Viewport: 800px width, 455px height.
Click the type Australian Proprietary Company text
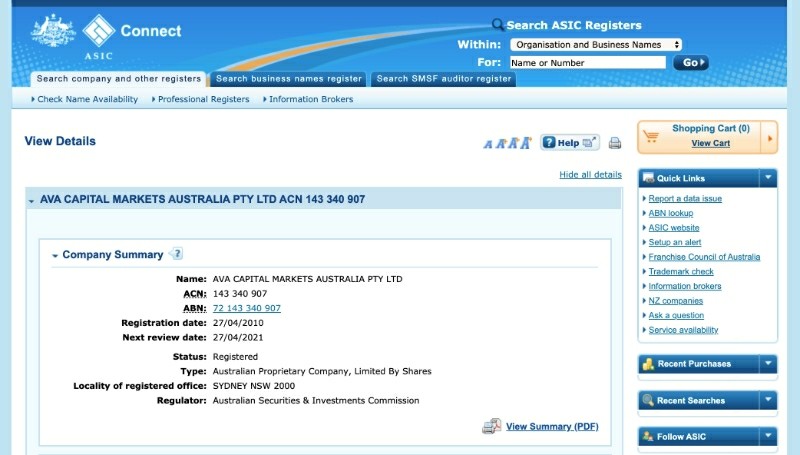(x=322, y=371)
